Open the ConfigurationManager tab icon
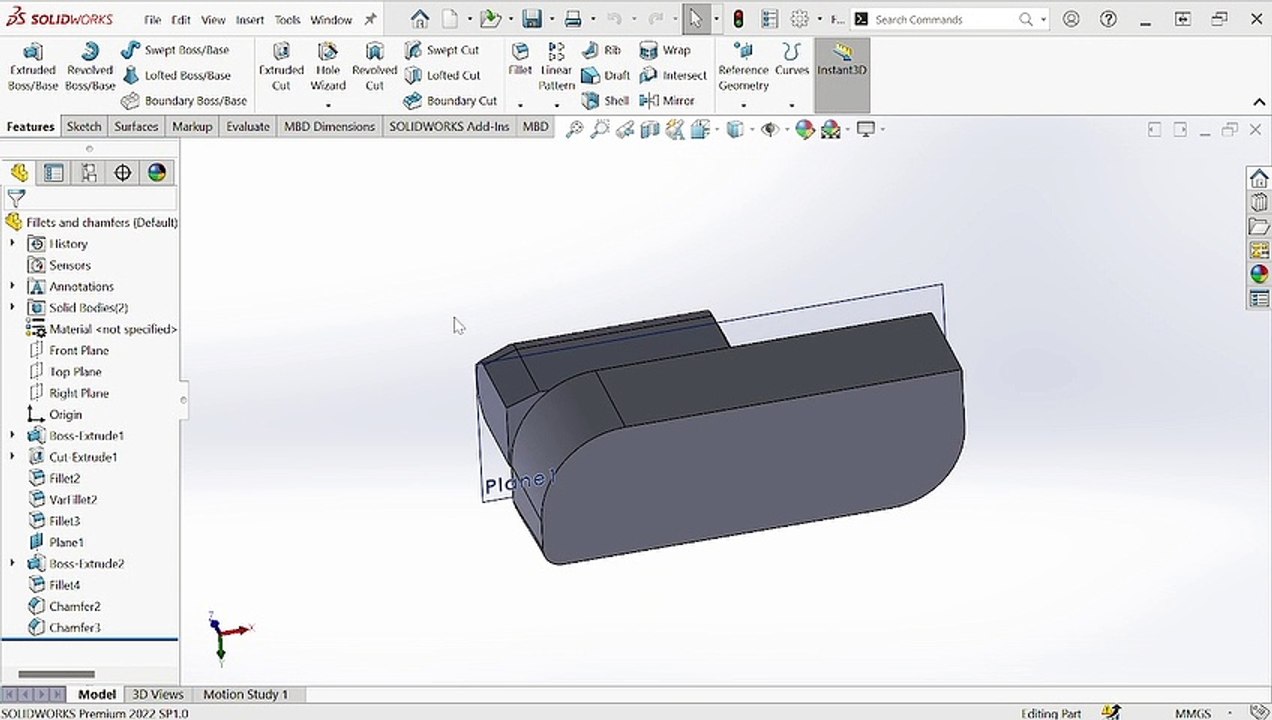Image resolution: width=1272 pixels, height=720 pixels. (88, 173)
